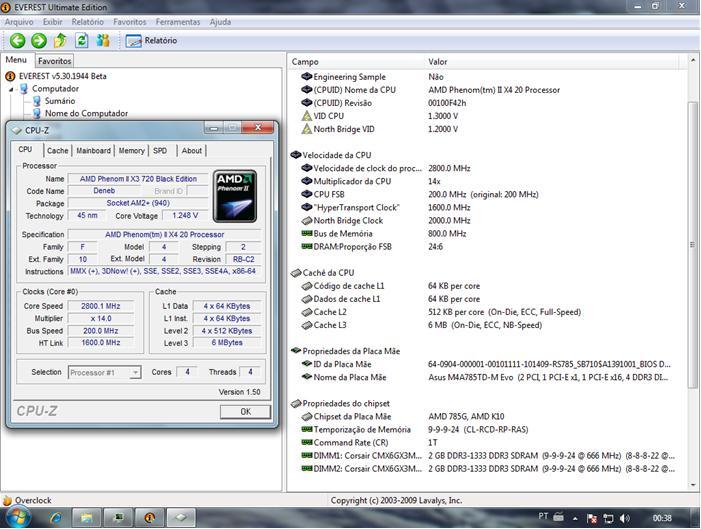
Task: Select DRAM:Proporção FSB memory icon
Action: (x=307, y=246)
